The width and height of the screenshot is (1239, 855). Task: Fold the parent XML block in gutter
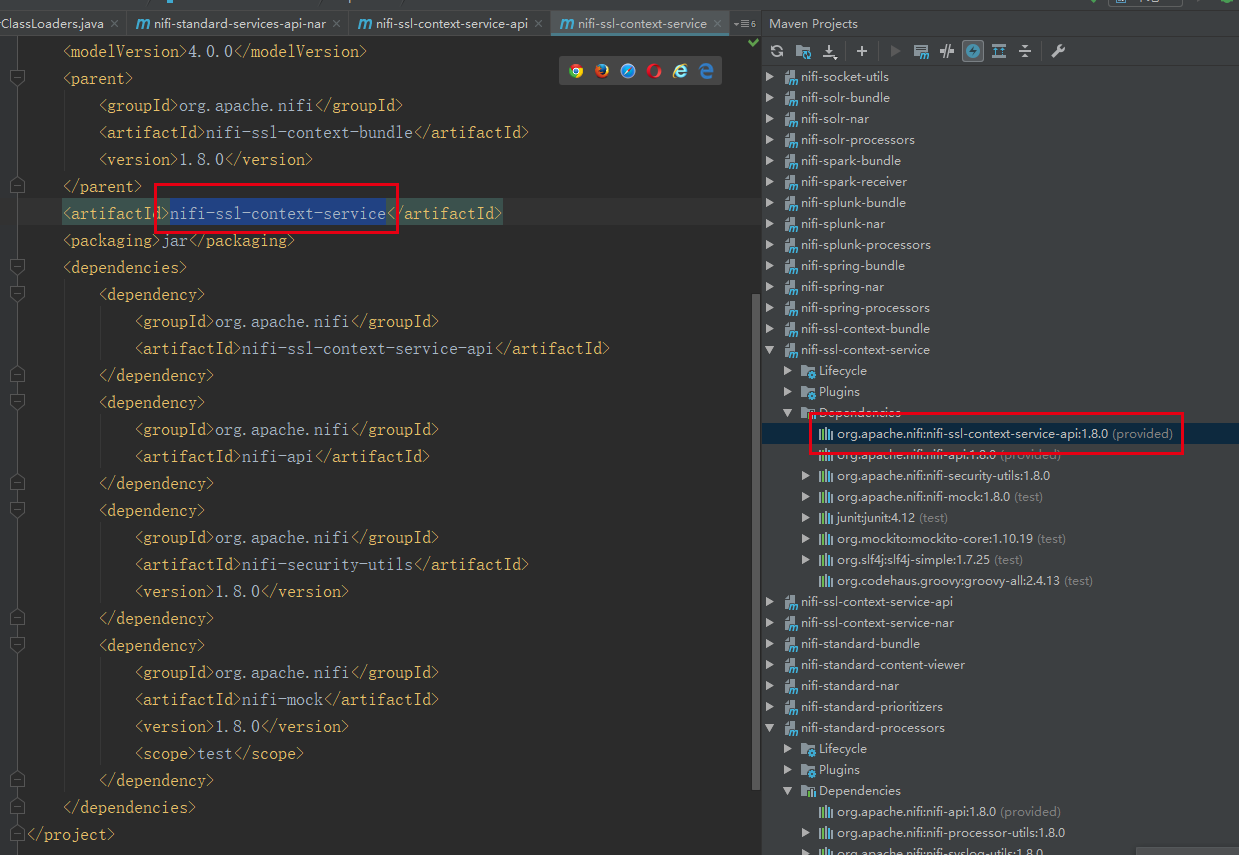tap(16, 78)
